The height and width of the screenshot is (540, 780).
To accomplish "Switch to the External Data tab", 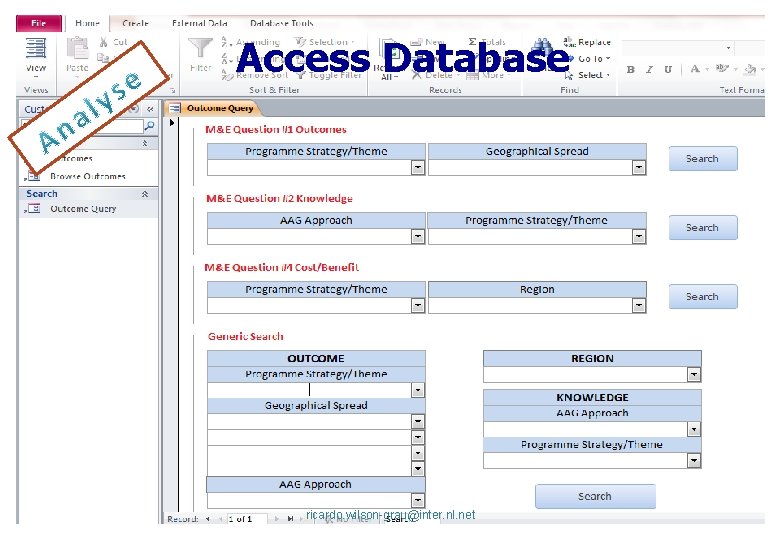I will coord(199,23).
